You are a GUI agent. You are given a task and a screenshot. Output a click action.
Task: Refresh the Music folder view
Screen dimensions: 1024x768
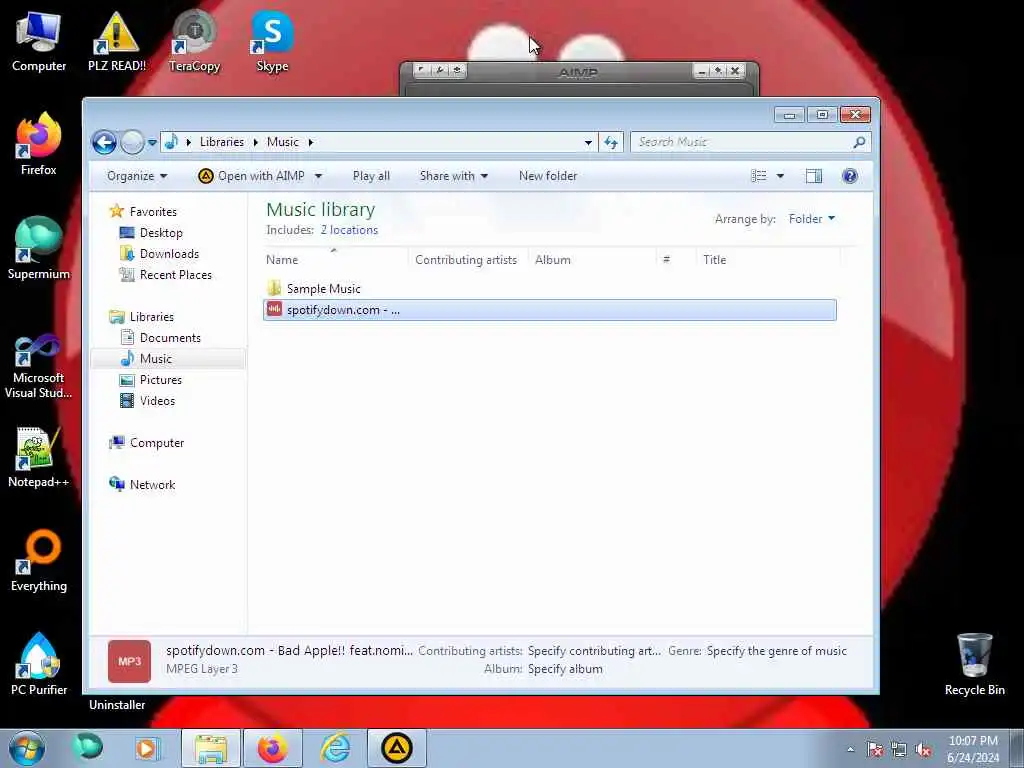pos(611,142)
